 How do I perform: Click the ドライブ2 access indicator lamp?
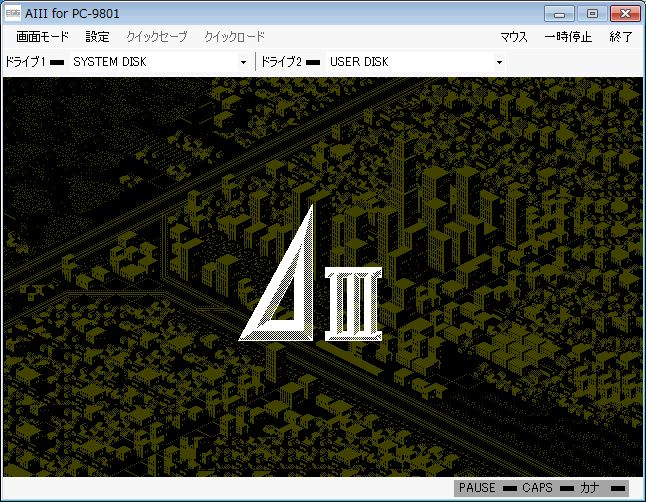click(x=313, y=62)
